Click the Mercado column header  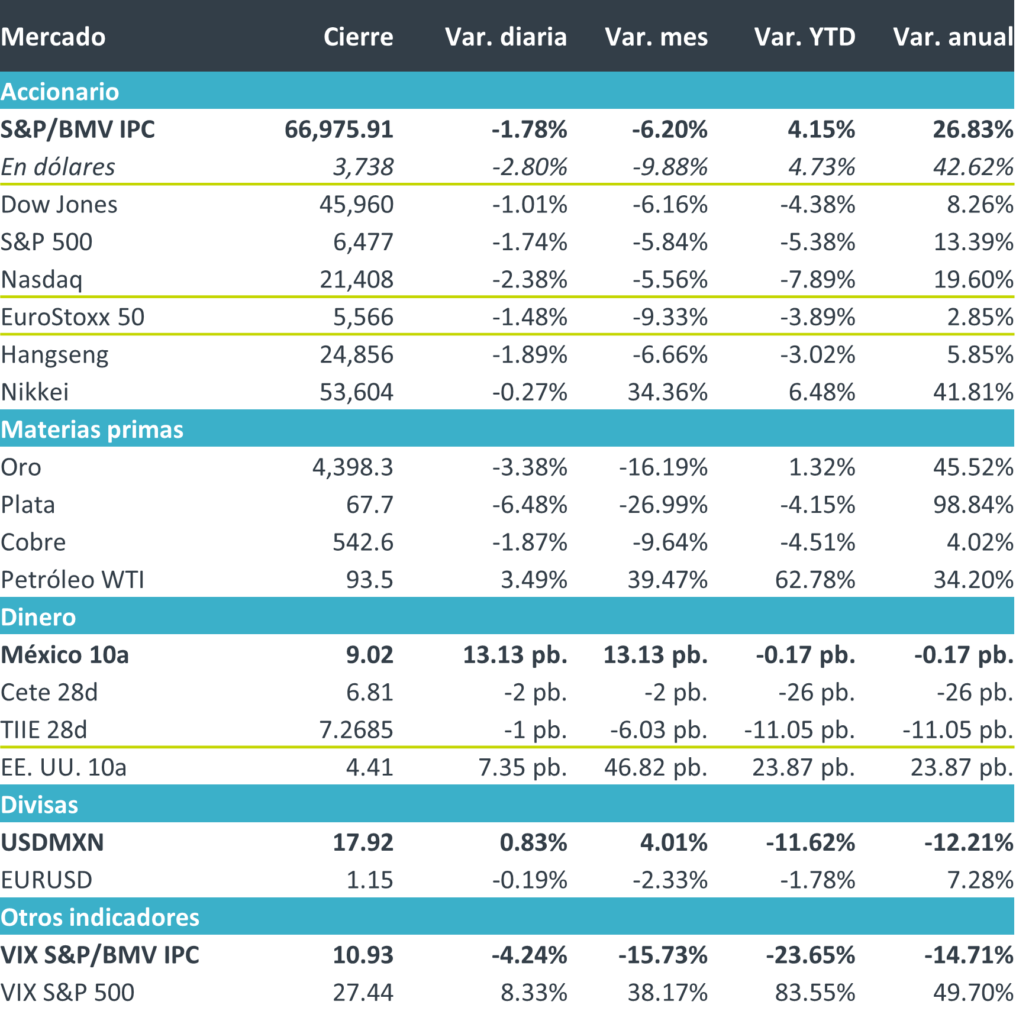tap(53, 38)
